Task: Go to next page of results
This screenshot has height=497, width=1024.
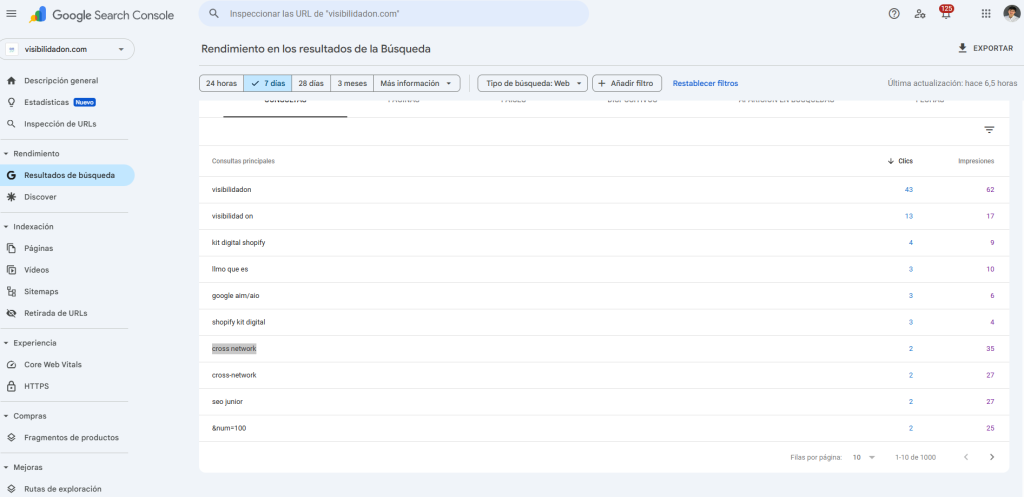Action: (x=991, y=457)
